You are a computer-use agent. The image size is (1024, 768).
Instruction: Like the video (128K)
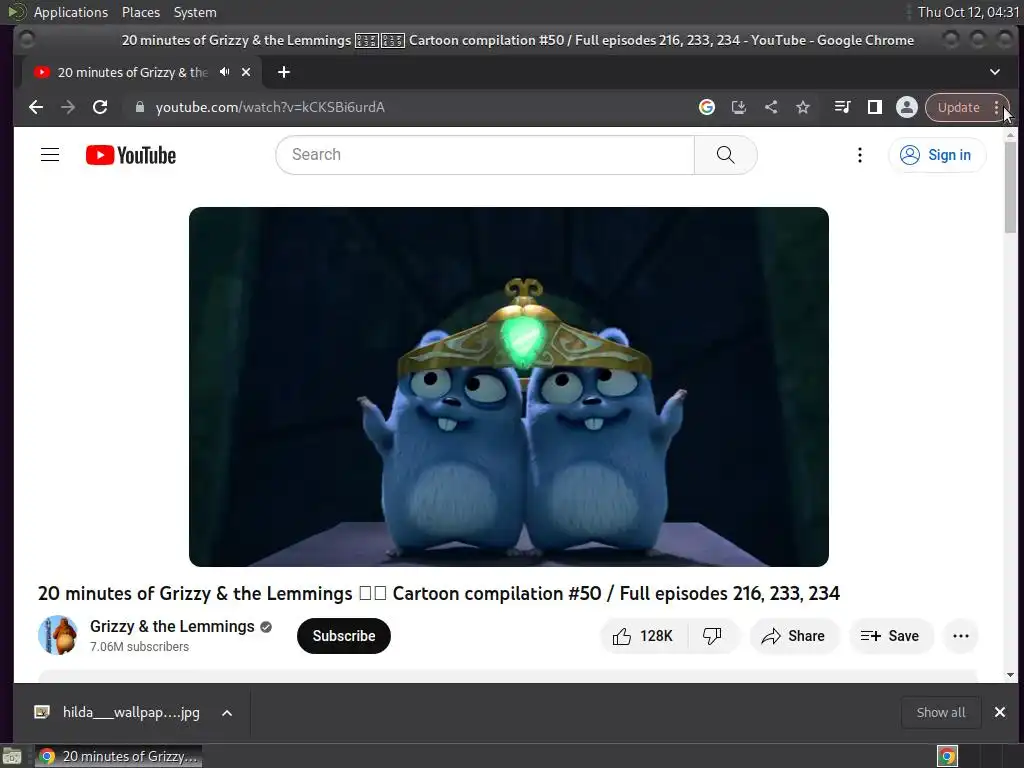pyautogui.click(x=643, y=635)
